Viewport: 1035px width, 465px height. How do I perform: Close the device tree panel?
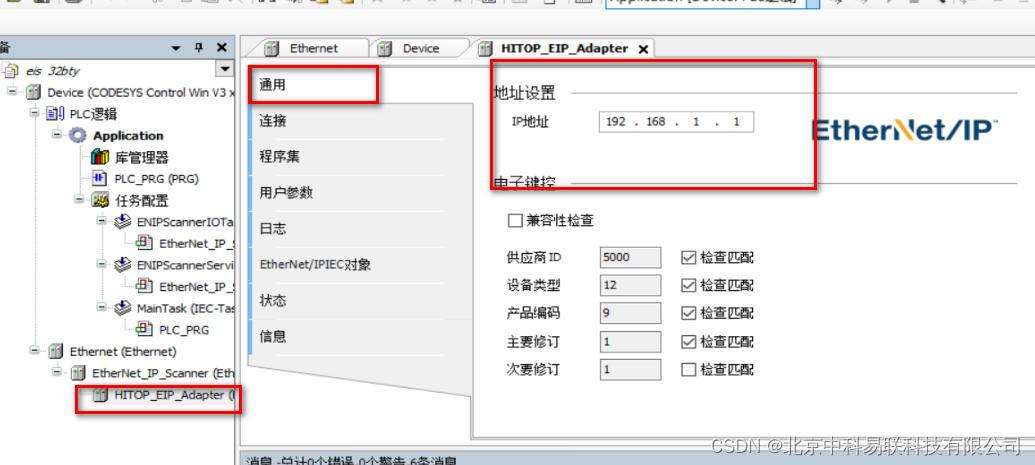click(x=222, y=48)
